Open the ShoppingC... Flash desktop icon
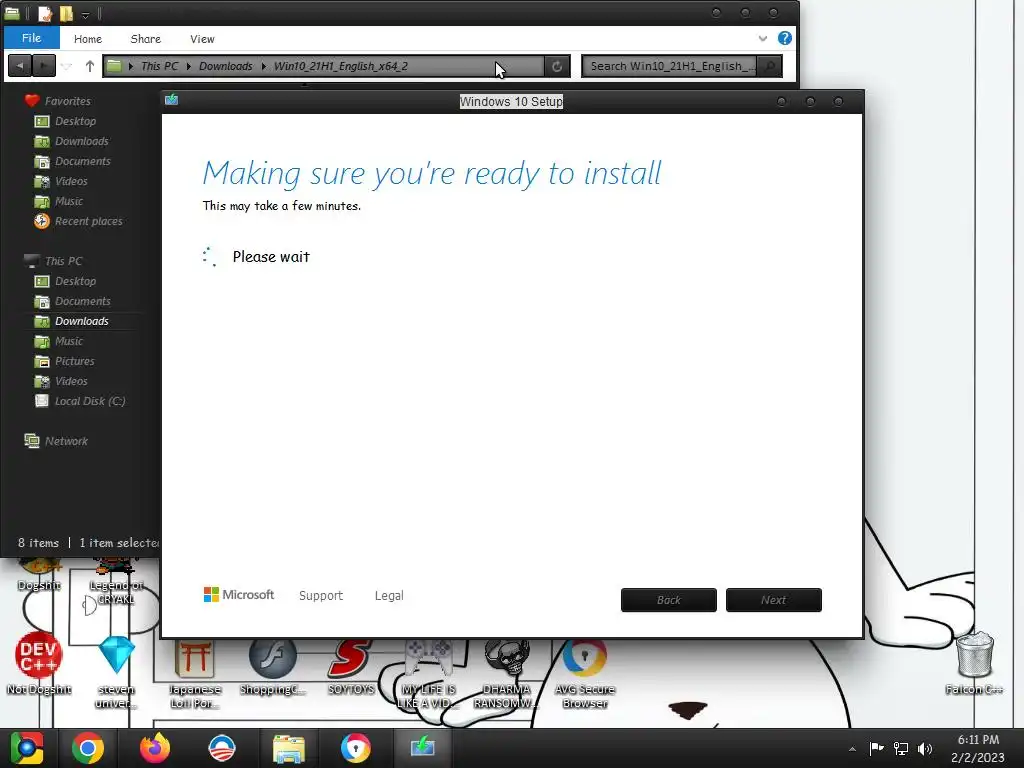 point(273,666)
